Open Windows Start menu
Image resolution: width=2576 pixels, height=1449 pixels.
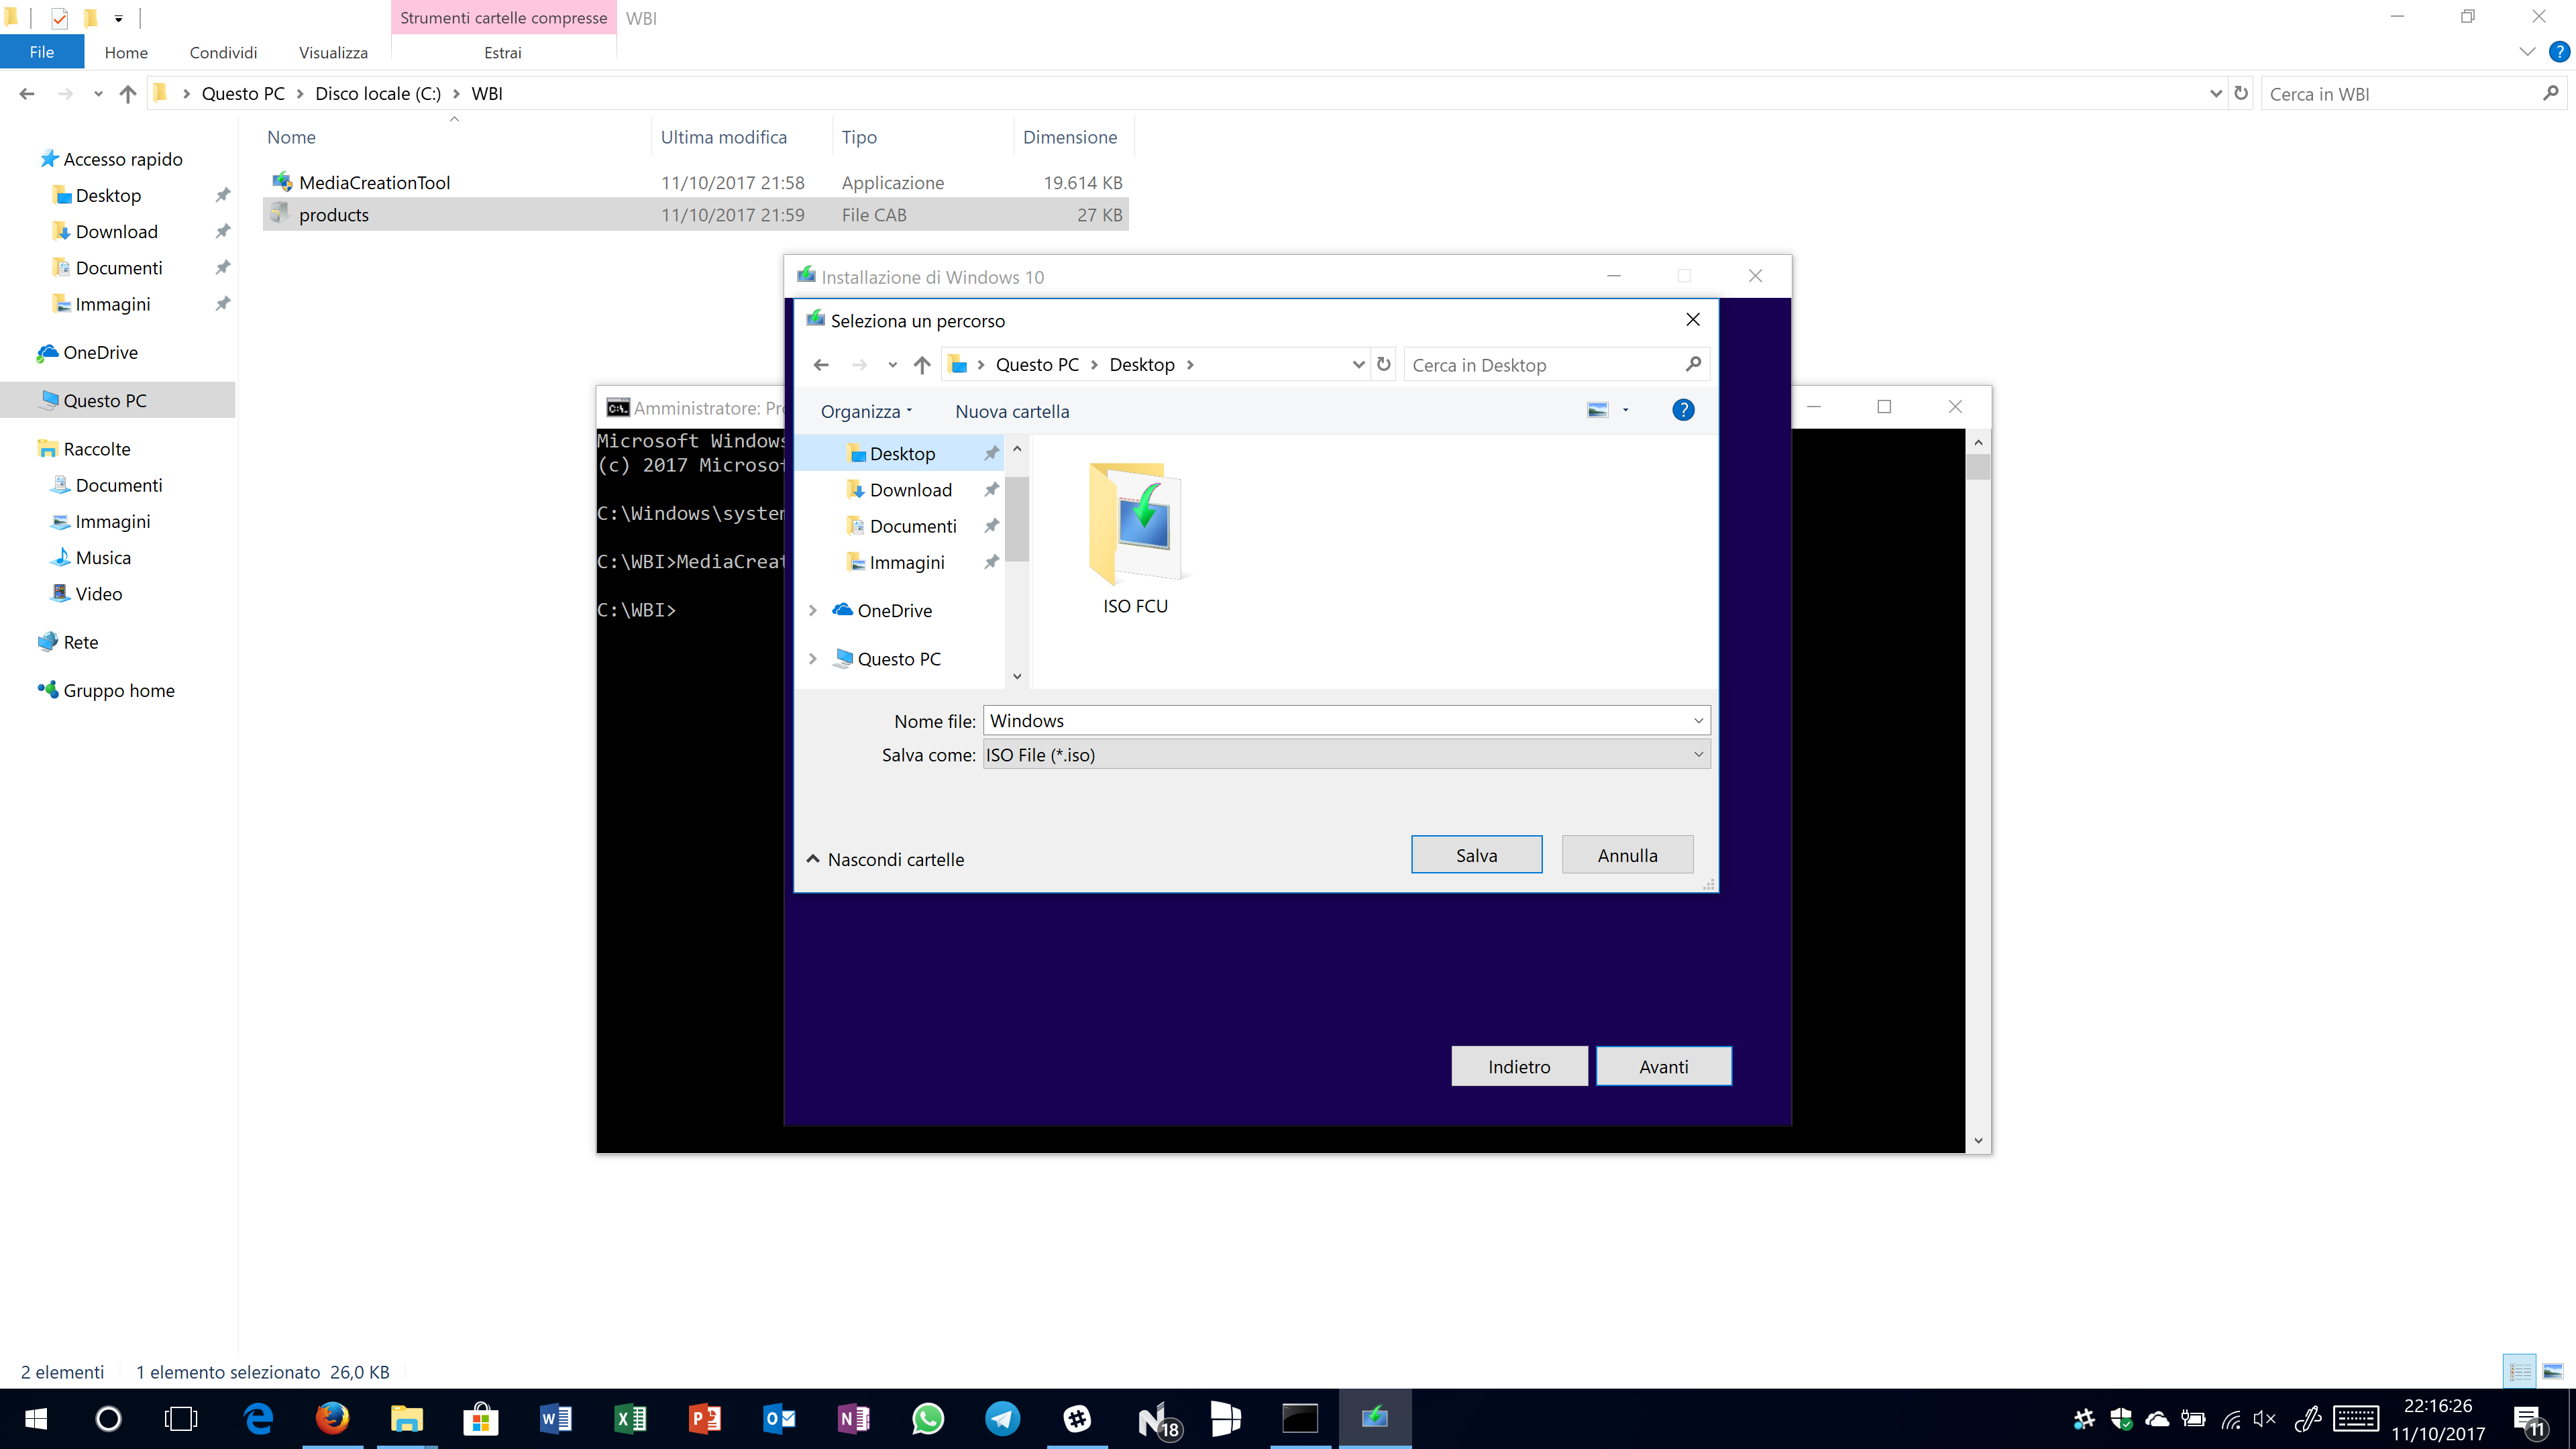click(x=36, y=1418)
